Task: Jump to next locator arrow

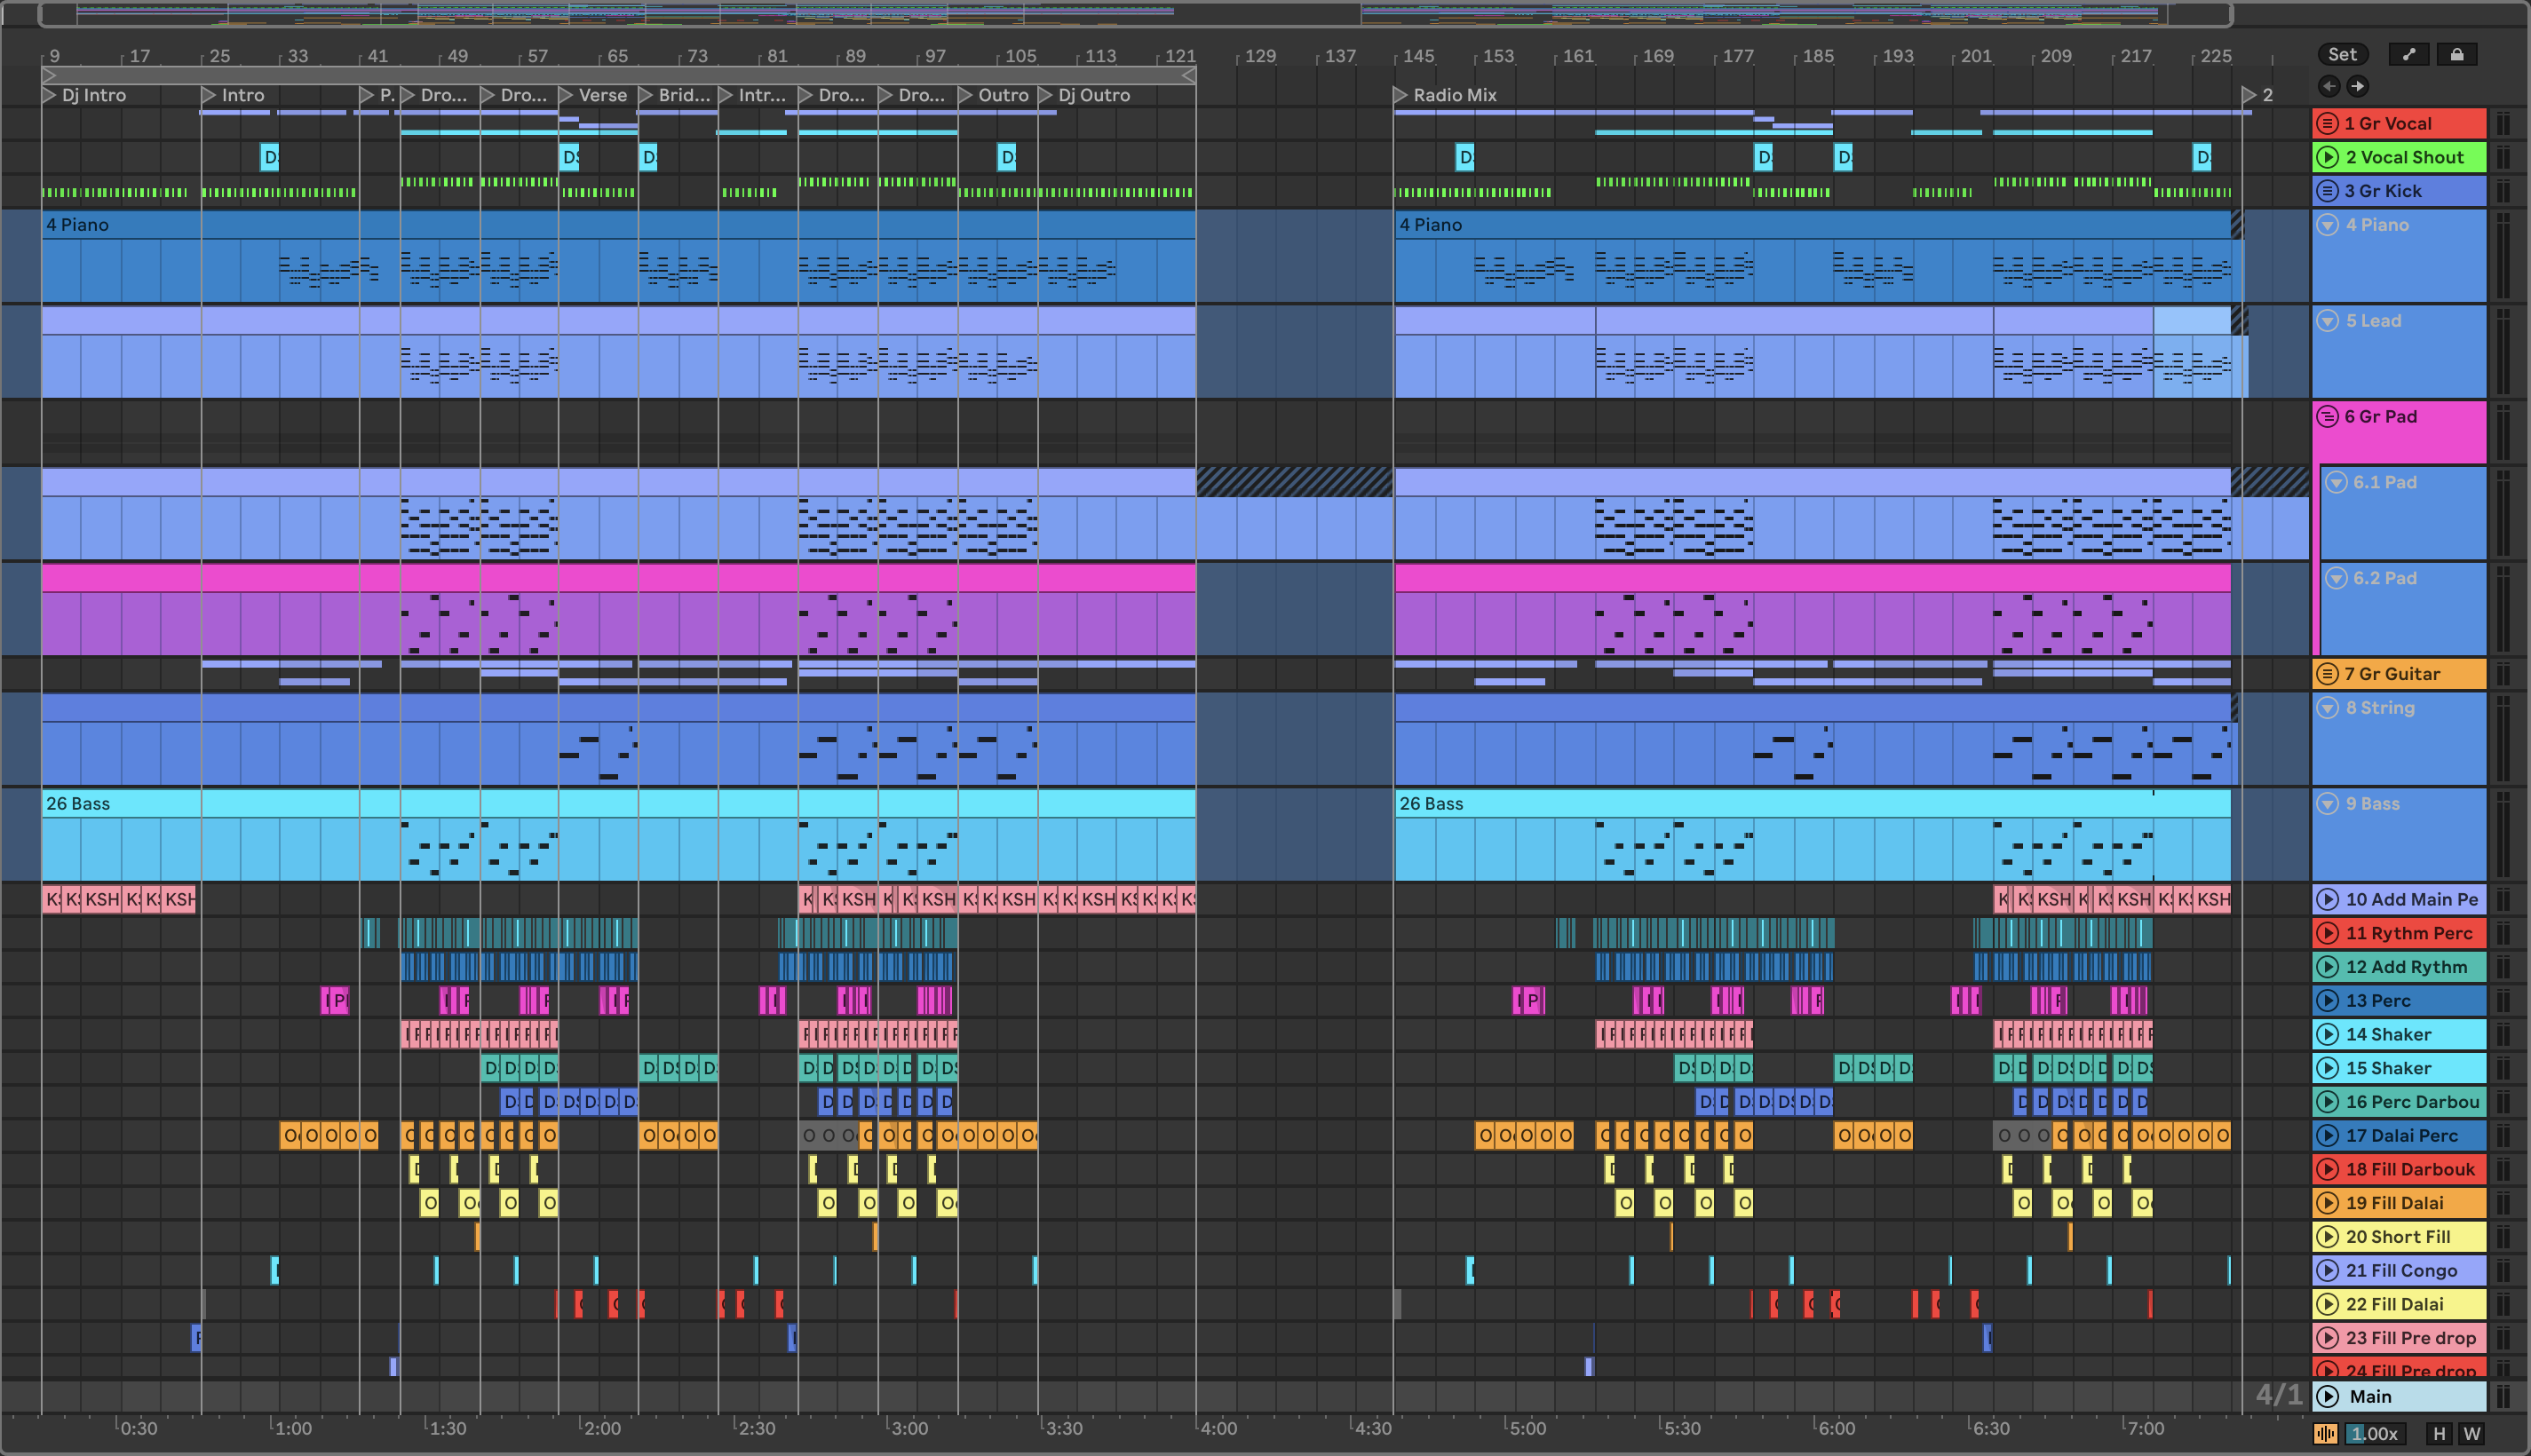Action: tap(2357, 86)
